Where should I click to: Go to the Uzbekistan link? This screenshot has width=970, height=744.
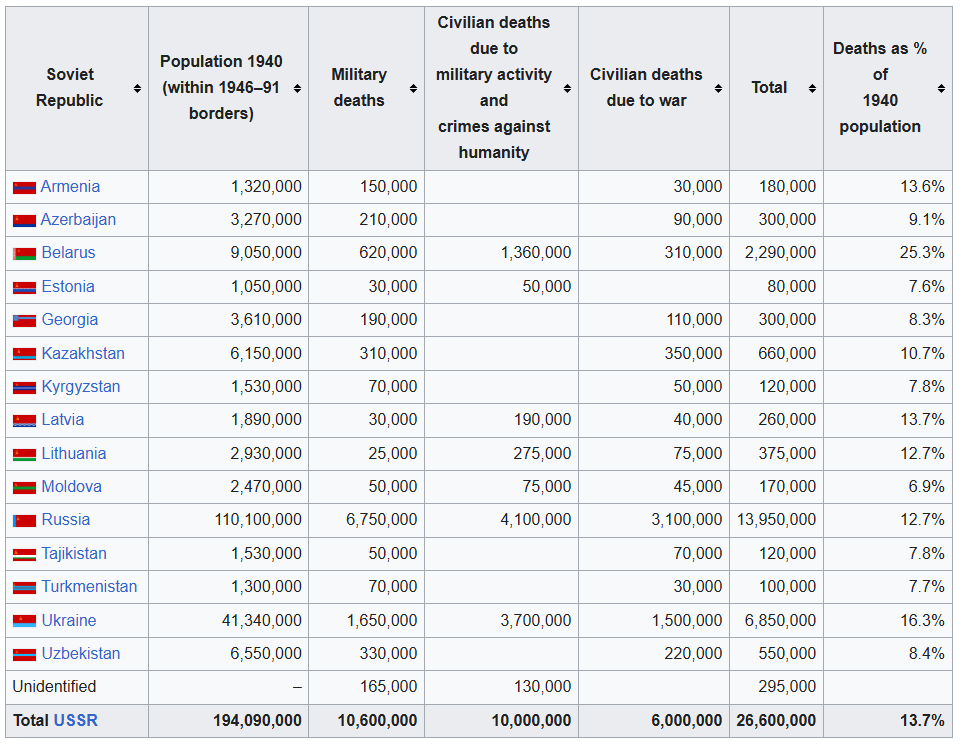pos(80,653)
